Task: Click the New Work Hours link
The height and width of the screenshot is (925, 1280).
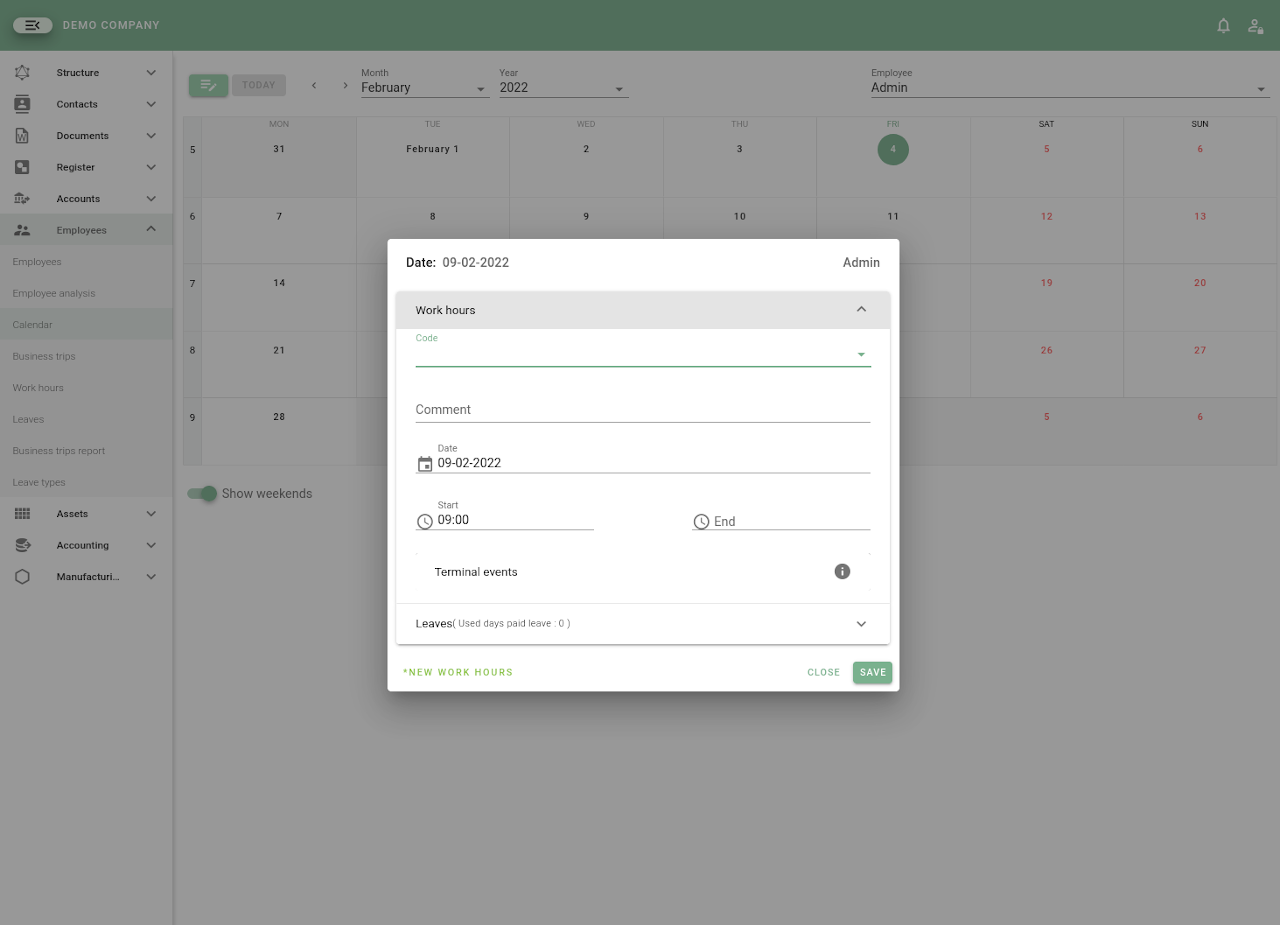Action: tap(458, 672)
